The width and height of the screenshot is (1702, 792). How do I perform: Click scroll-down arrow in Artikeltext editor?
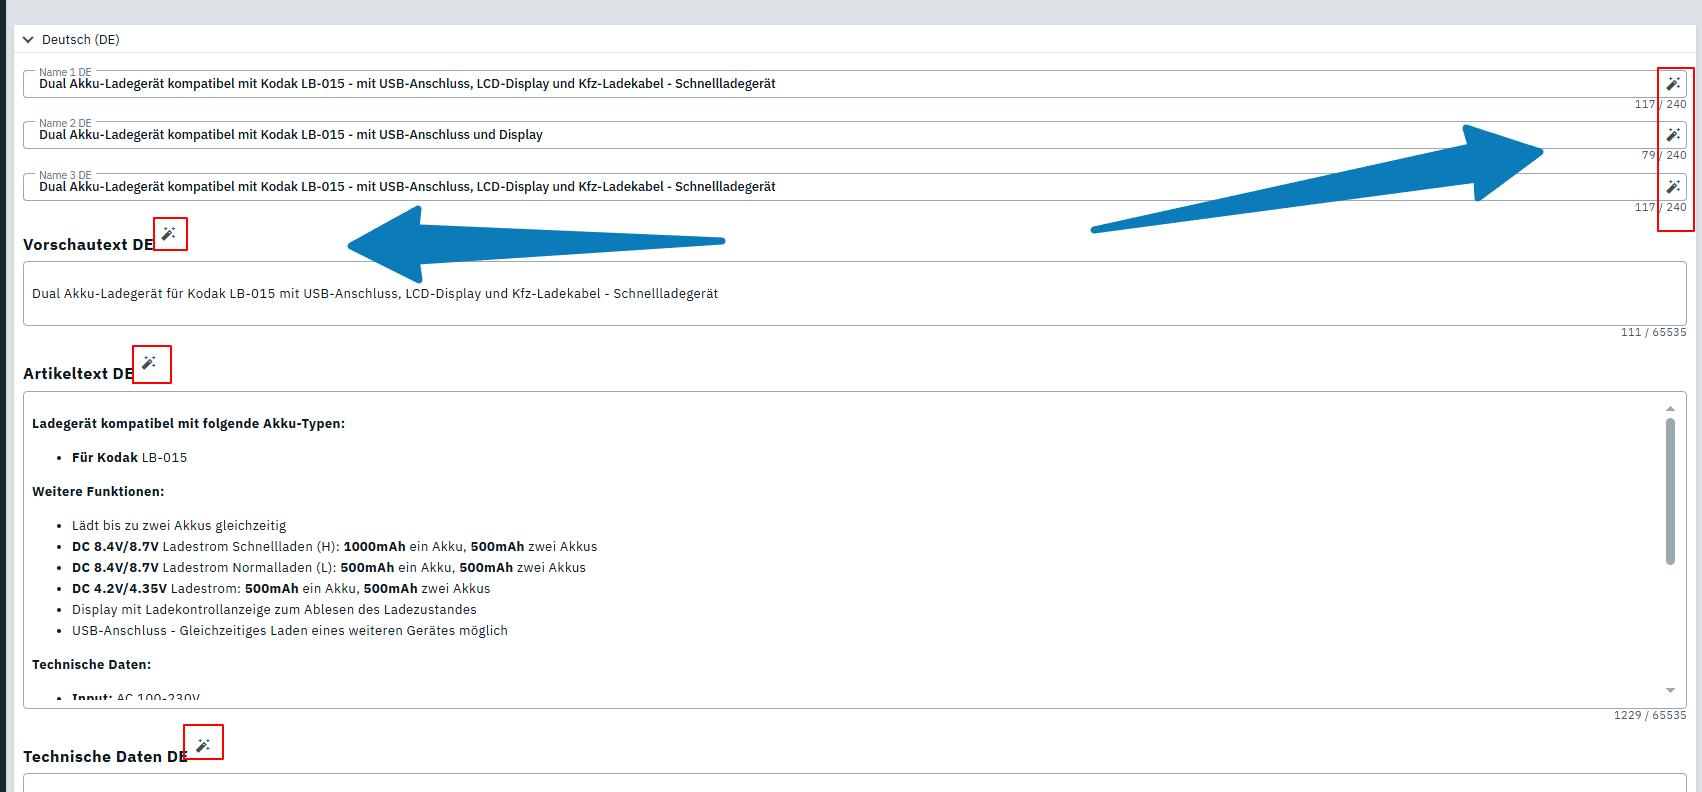click(x=1670, y=691)
